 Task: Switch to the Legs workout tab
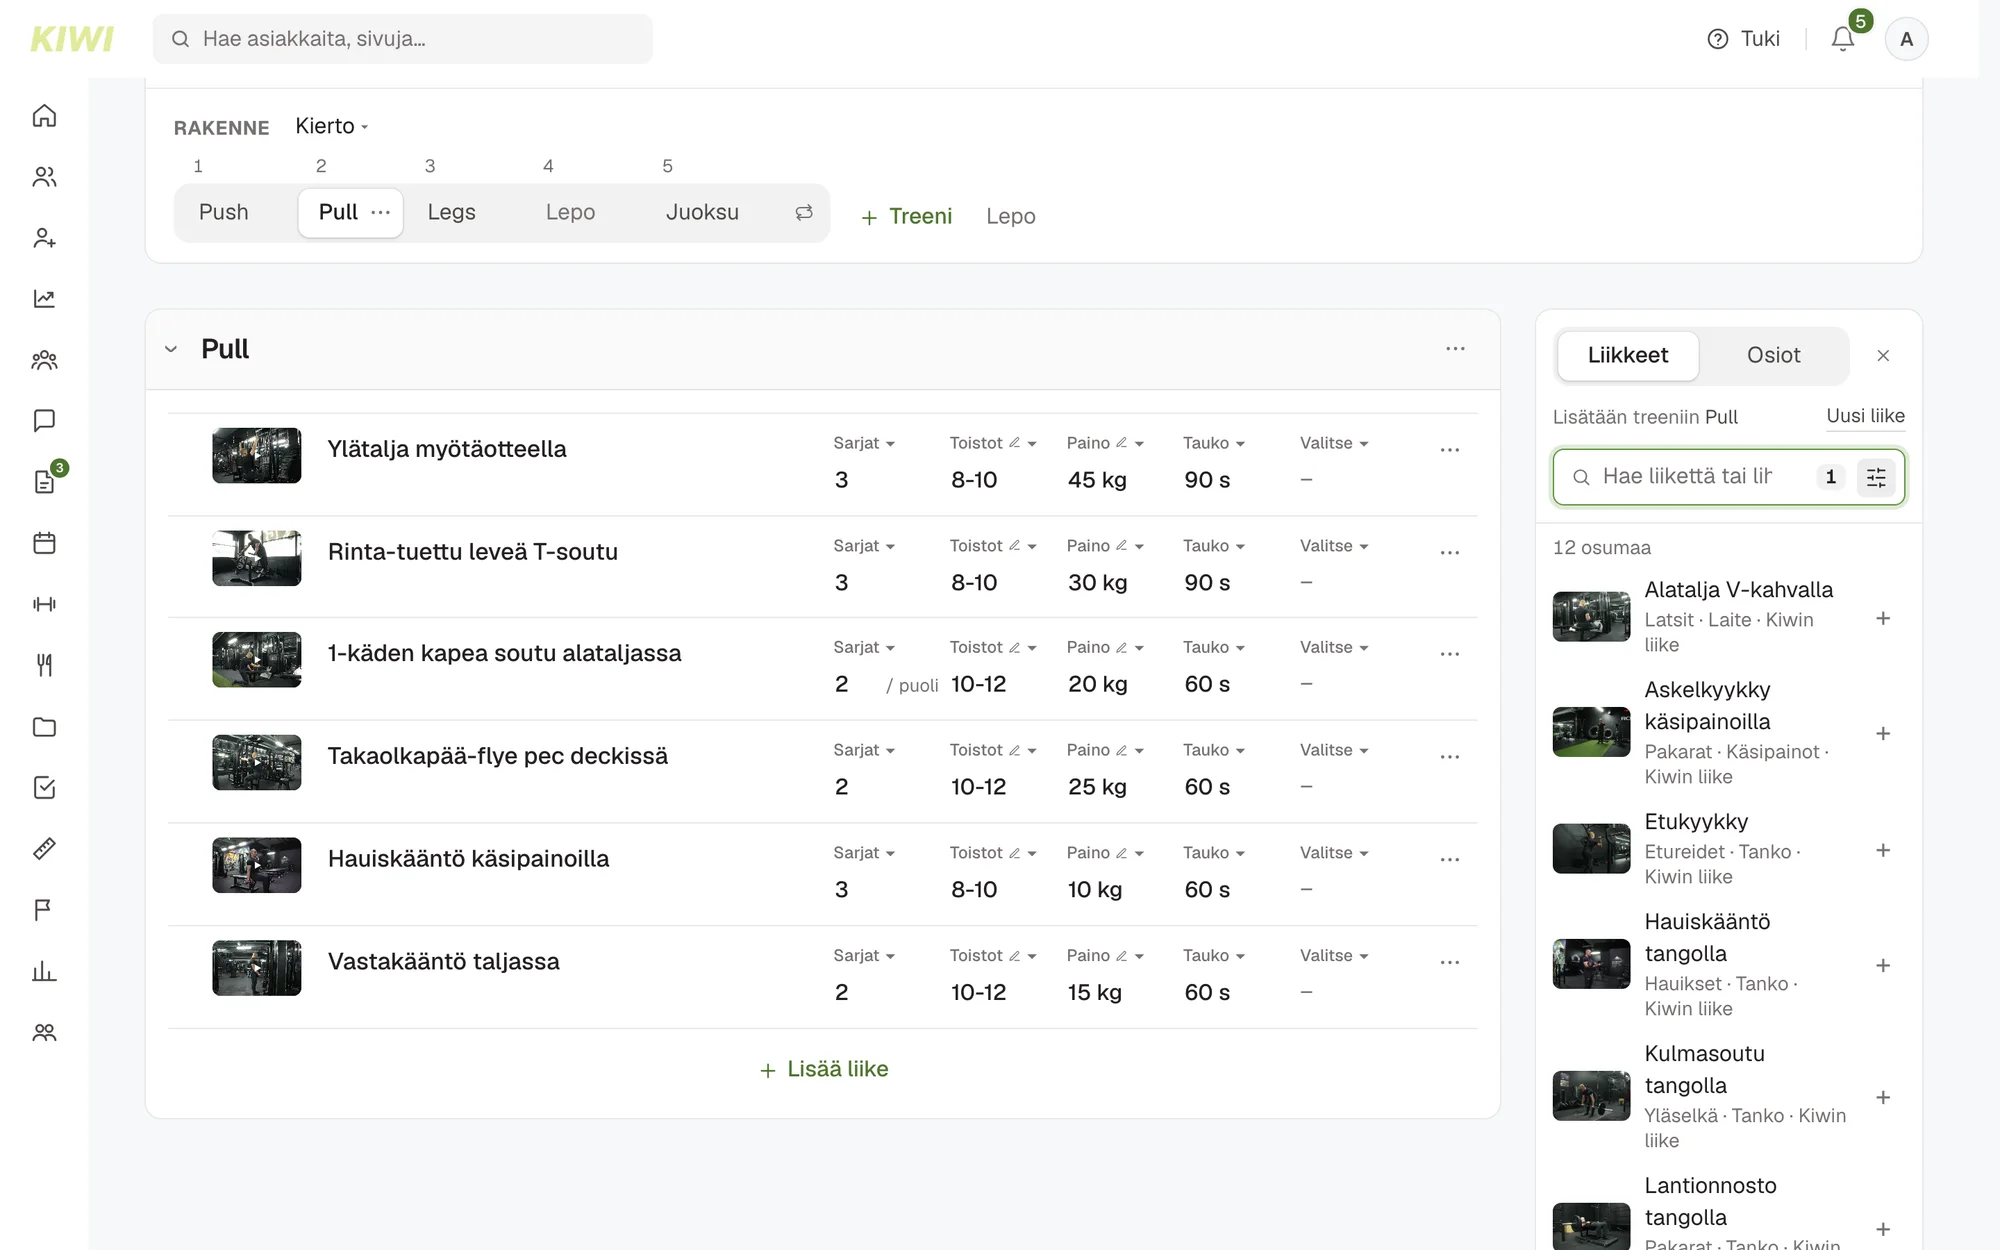click(452, 212)
